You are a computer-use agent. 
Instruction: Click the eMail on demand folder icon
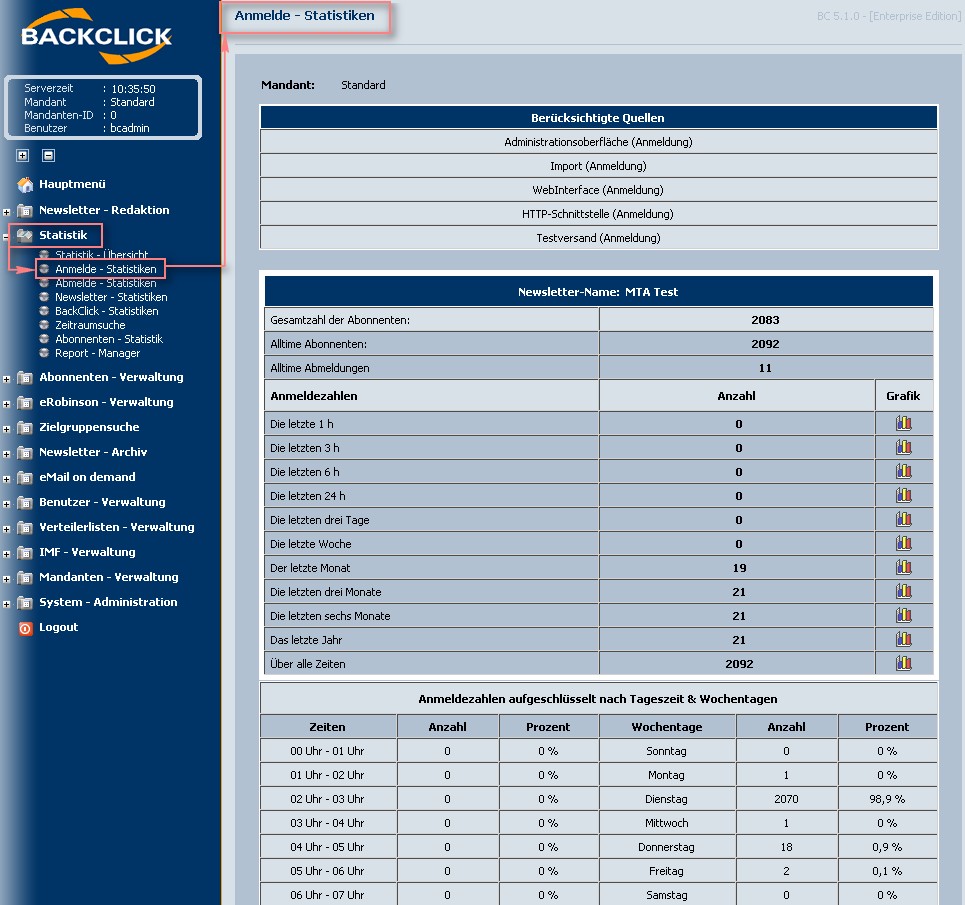pos(25,477)
